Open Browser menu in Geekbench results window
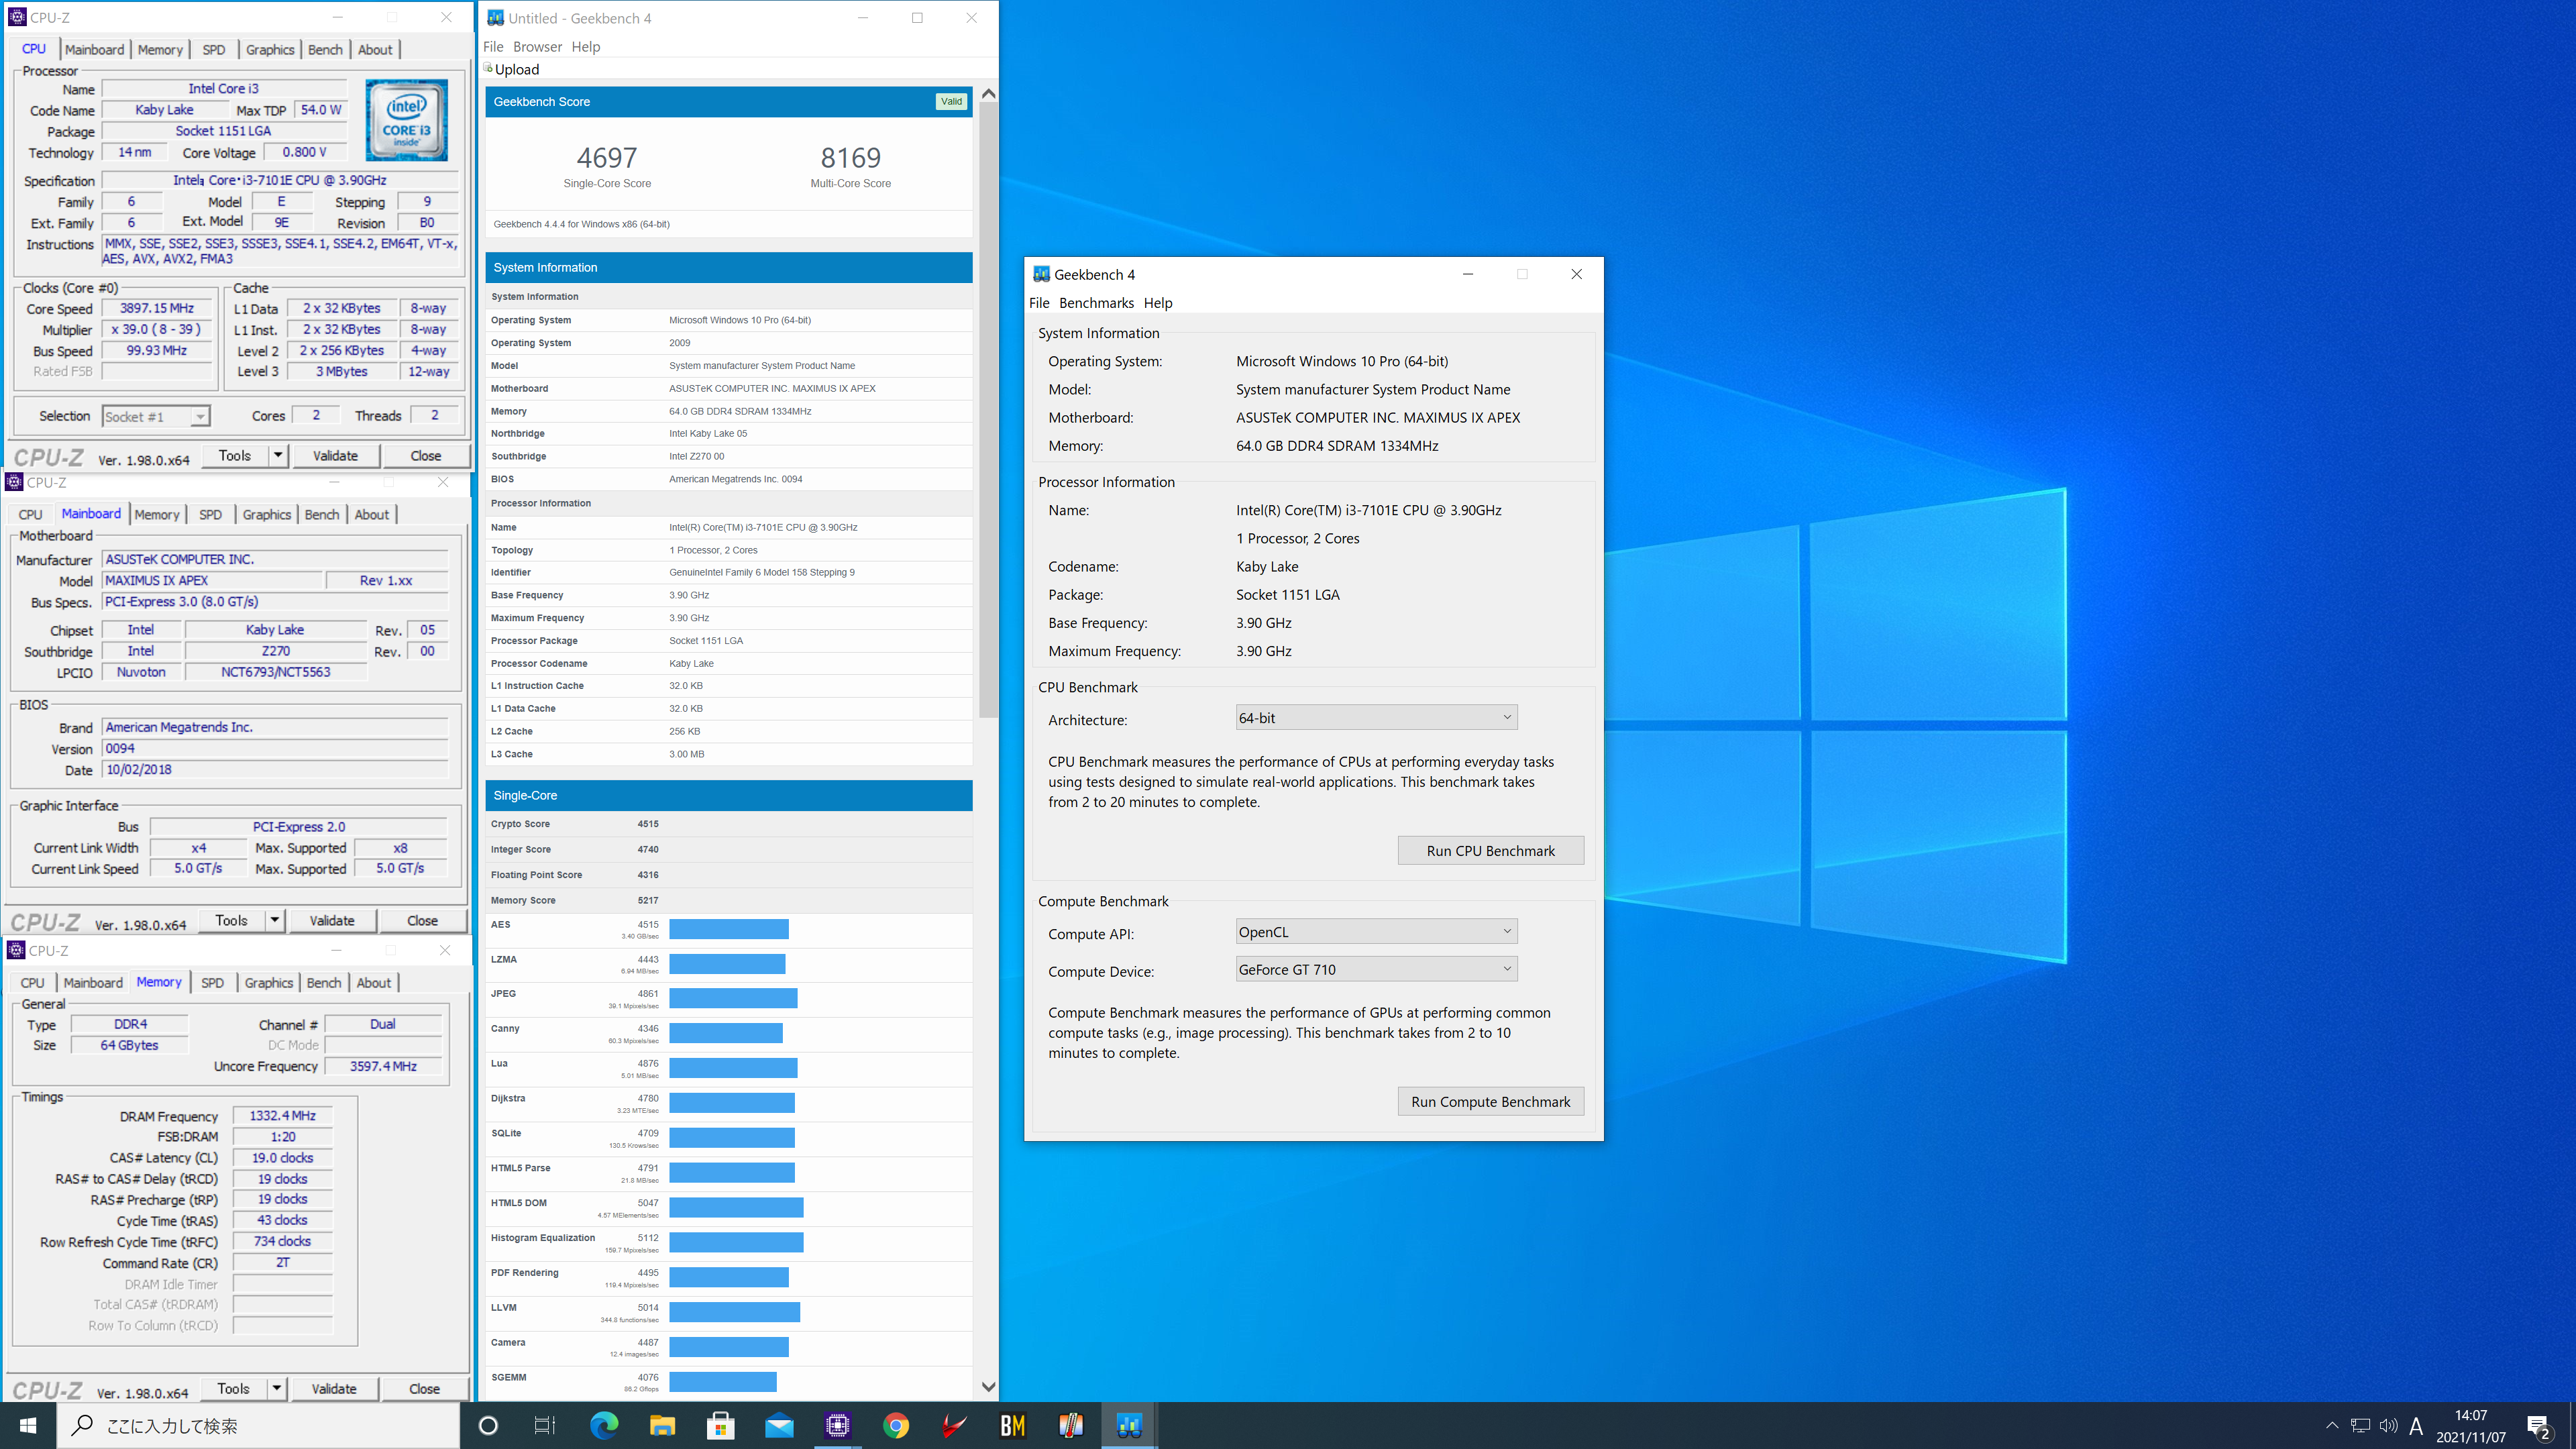This screenshot has width=2576, height=1449. (x=537, y=46)
